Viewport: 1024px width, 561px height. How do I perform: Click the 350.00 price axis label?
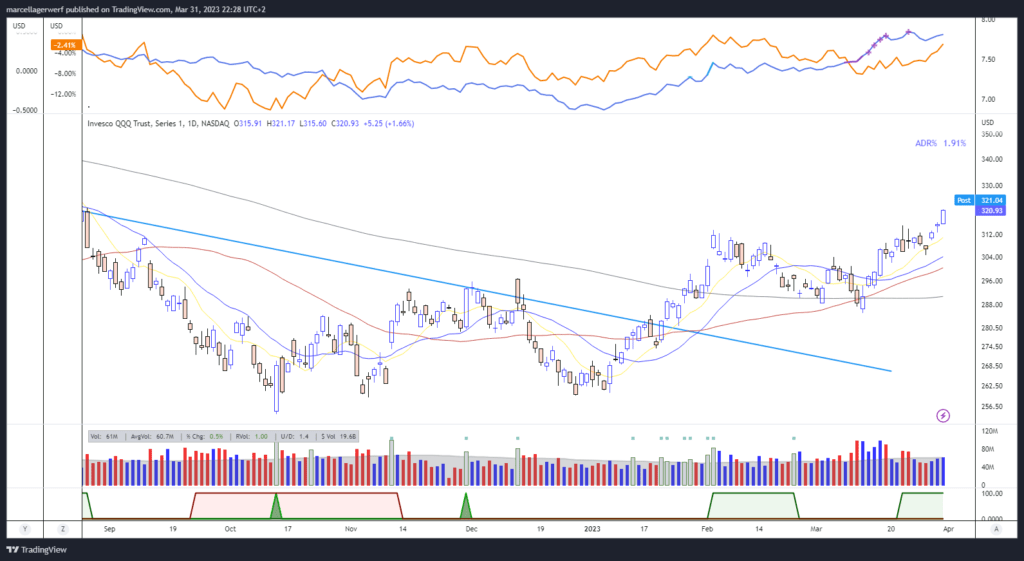click(x=991, y=135)
